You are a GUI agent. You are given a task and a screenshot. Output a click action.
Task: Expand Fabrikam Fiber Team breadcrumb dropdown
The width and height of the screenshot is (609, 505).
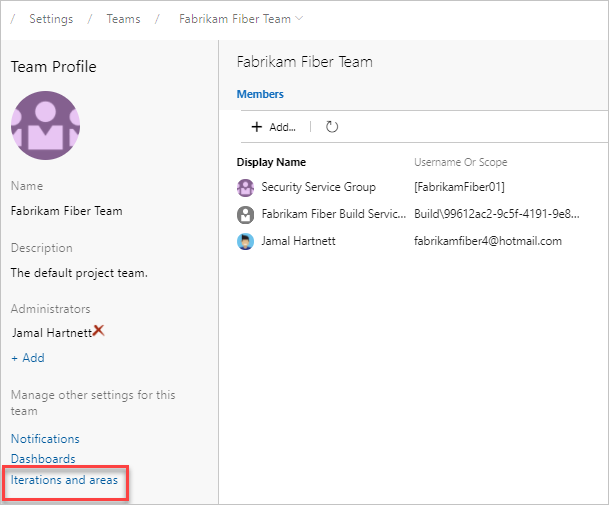point(299,18)
